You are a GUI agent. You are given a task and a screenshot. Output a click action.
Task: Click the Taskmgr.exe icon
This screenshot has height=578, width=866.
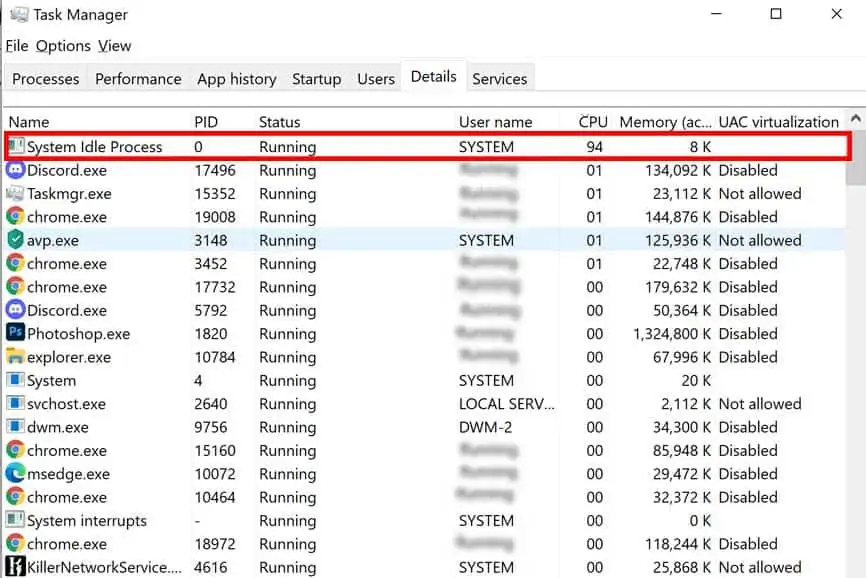[x=12, y=194]
